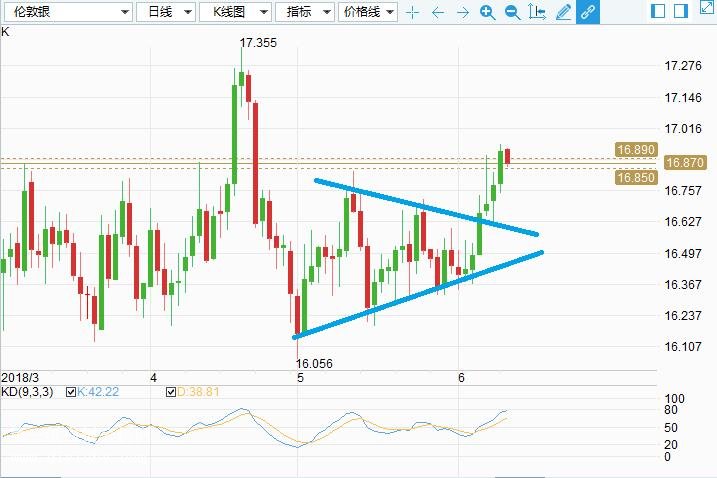The height and width of the screenshot is (478, 717).
Task: Activate the crosshair cursor tool
Action: click(412, 12)
